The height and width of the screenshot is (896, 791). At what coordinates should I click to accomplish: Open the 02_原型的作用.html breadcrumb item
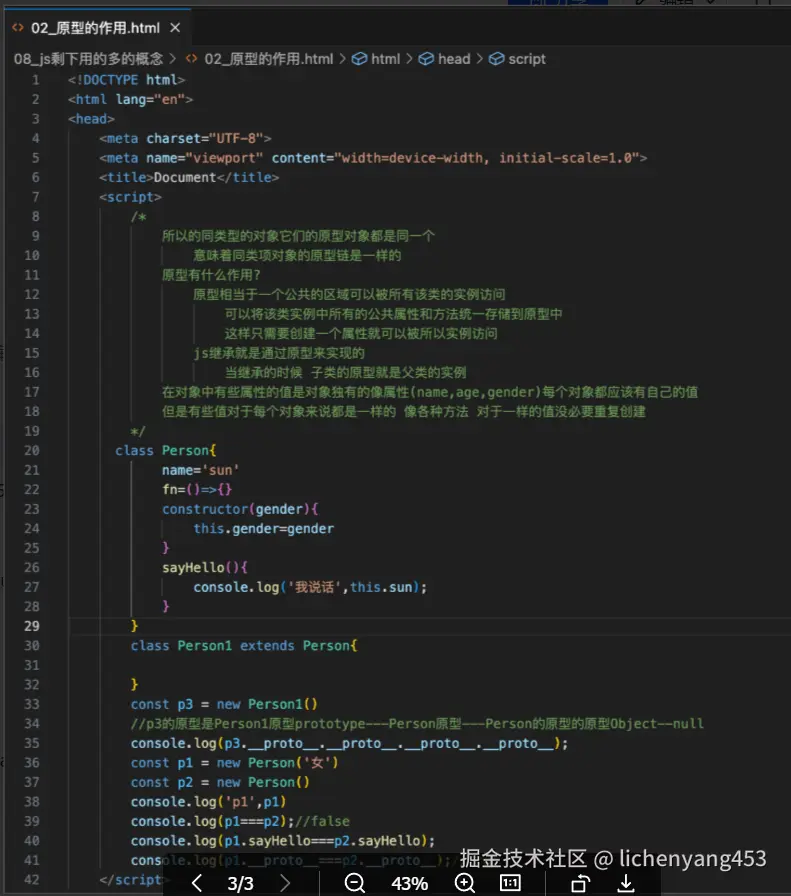(268, 59)
